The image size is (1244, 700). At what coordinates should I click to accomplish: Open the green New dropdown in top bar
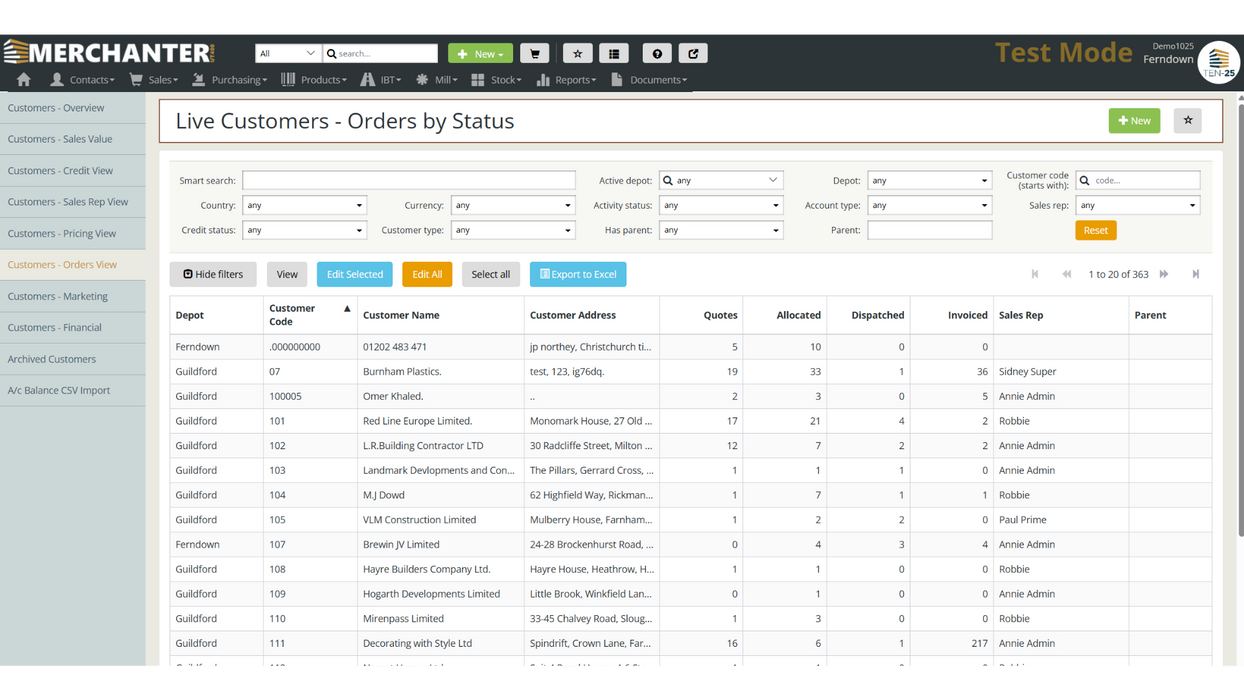(480, 53)
